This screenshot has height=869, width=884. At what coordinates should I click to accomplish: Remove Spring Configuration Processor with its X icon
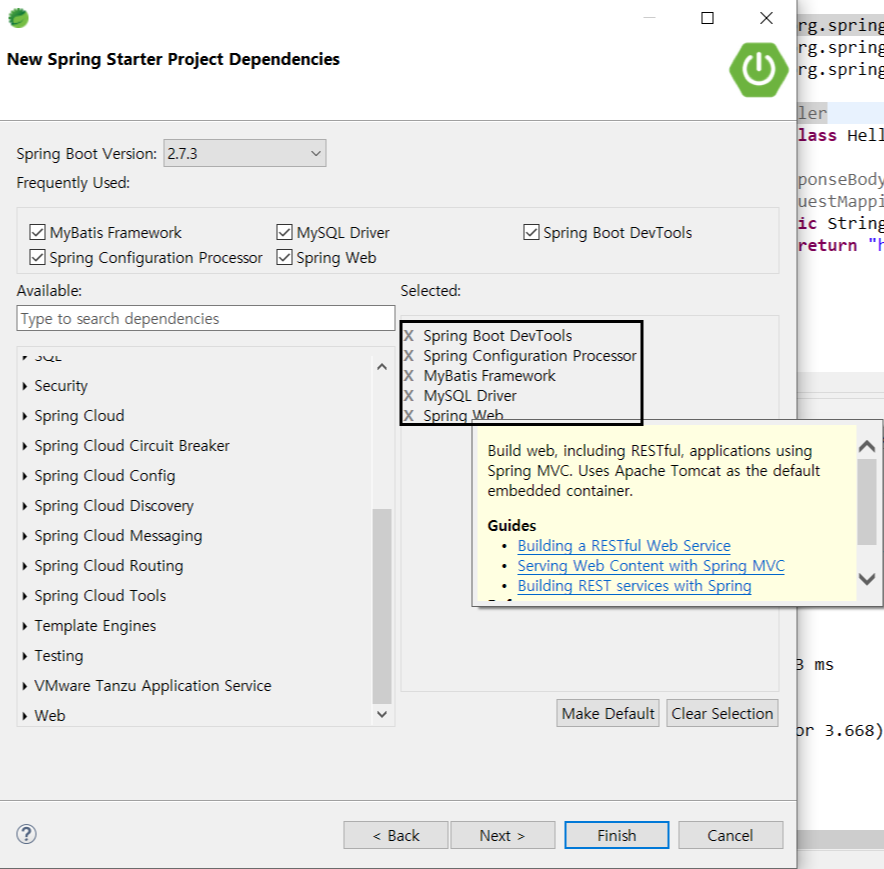click(409, 356)
